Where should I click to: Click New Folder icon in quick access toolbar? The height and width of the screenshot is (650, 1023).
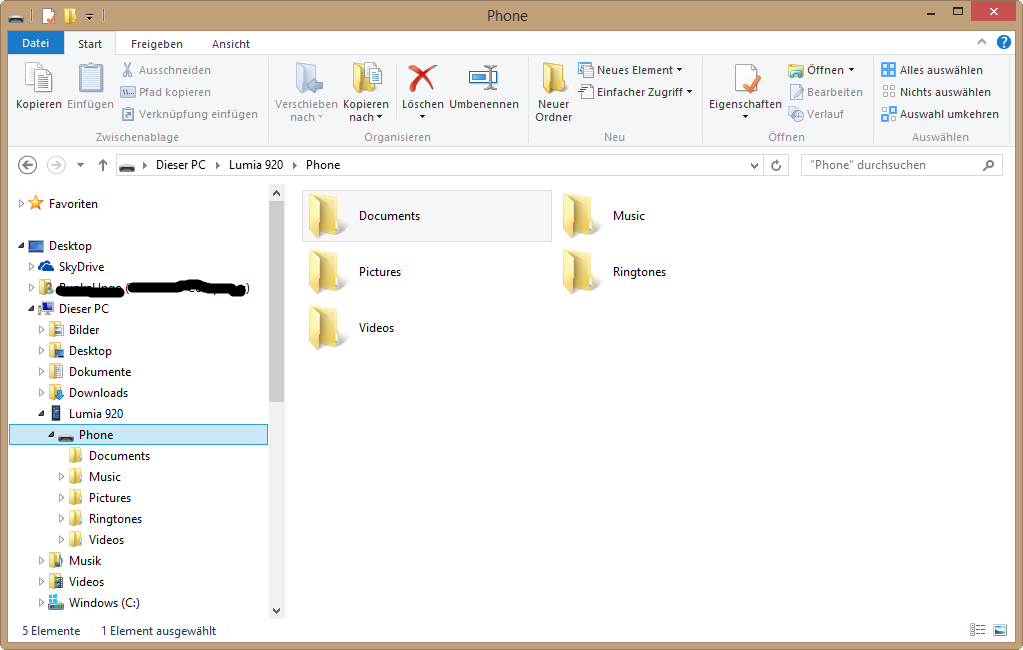[70, 15]
